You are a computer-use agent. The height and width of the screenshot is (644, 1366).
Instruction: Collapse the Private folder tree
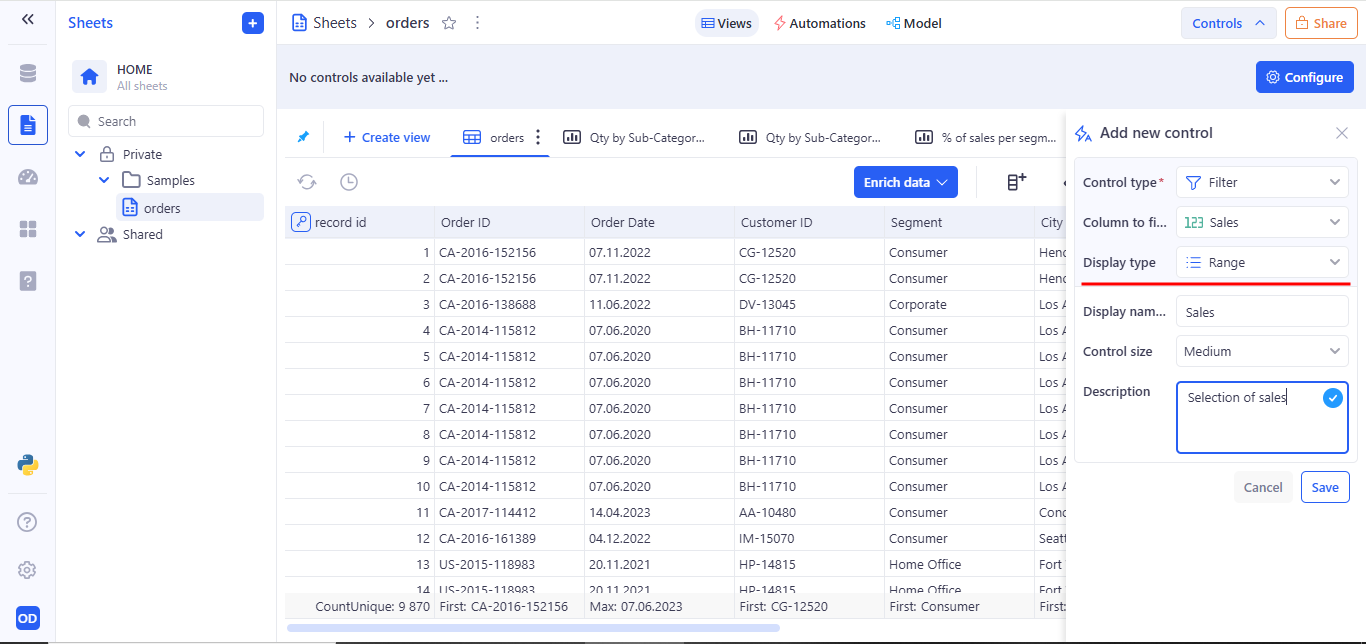tap(80, 154)
